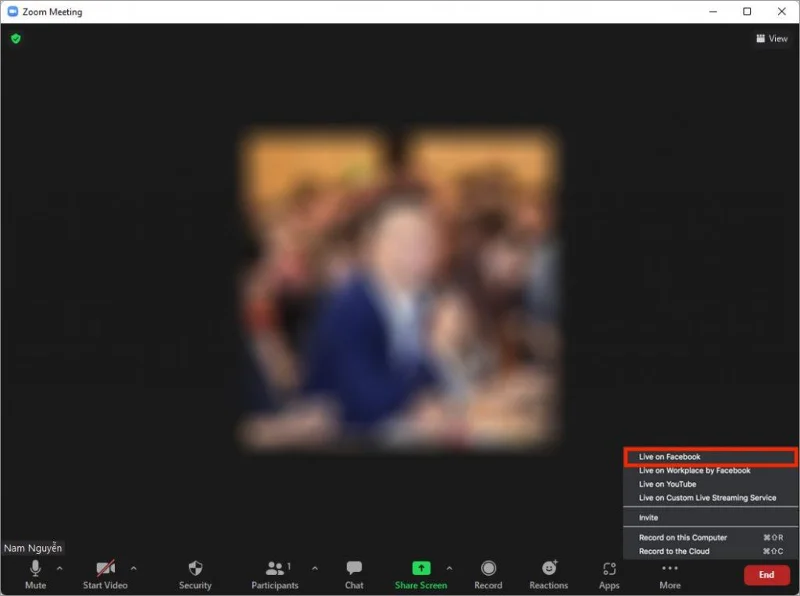This screenshot has height=596, width=800.
Task: Choose Record on this Computer
Action: (710, 537)
